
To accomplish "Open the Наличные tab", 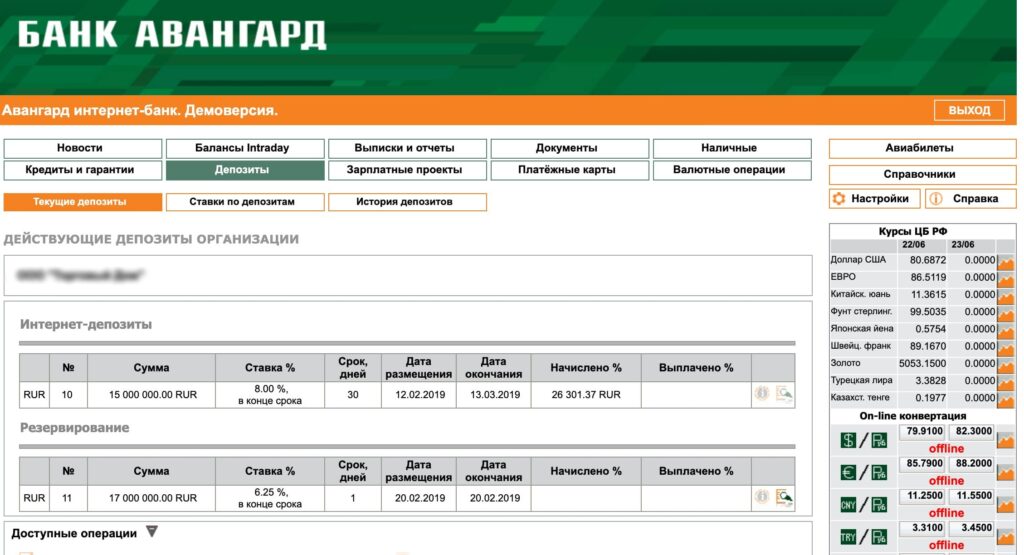I will [x=732, y=148].
